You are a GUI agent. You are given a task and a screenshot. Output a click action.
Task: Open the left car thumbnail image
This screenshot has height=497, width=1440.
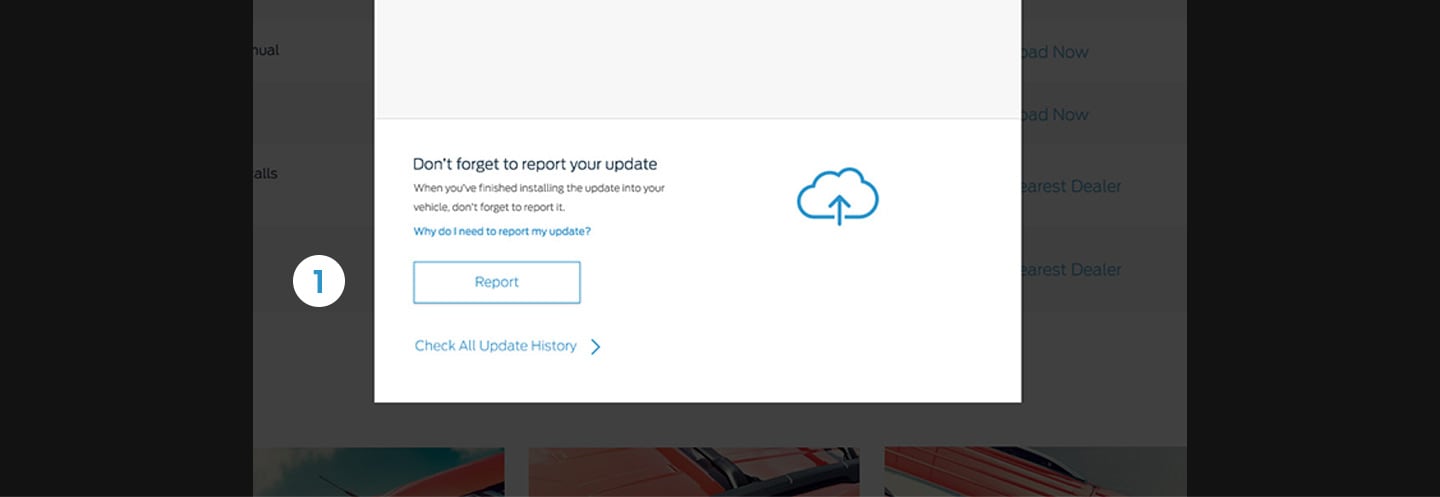378,472
